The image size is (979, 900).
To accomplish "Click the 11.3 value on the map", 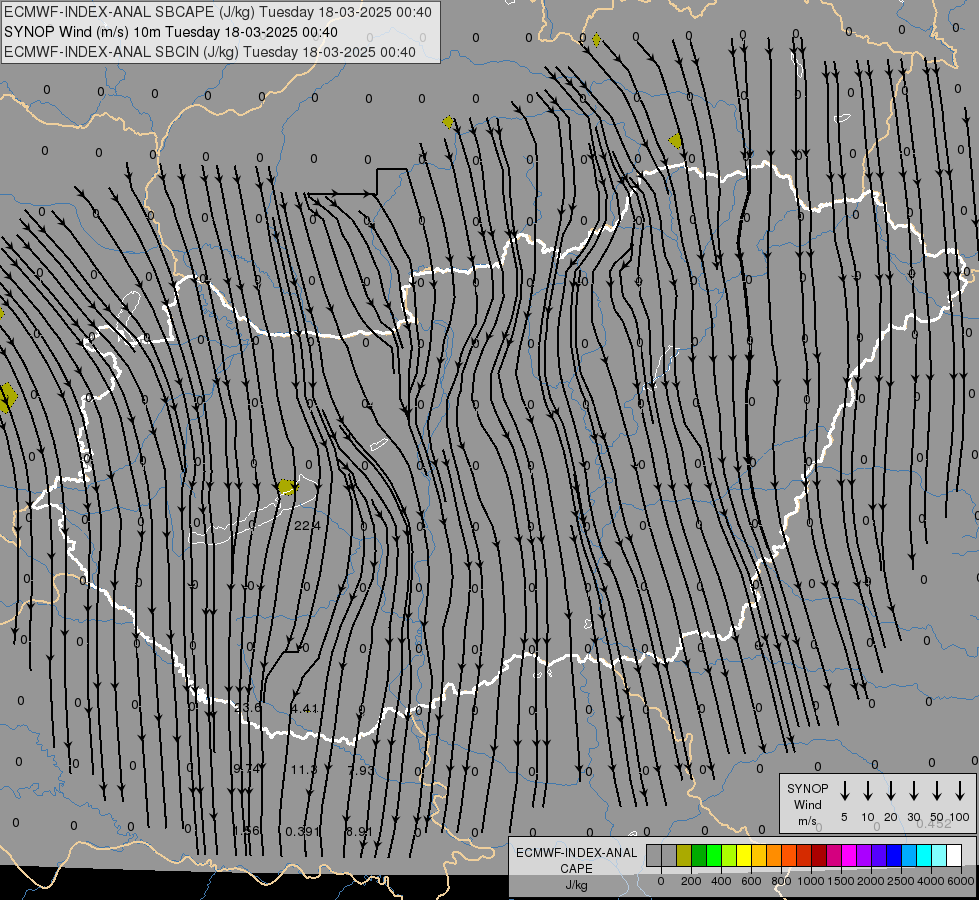I will pos(304,769).
